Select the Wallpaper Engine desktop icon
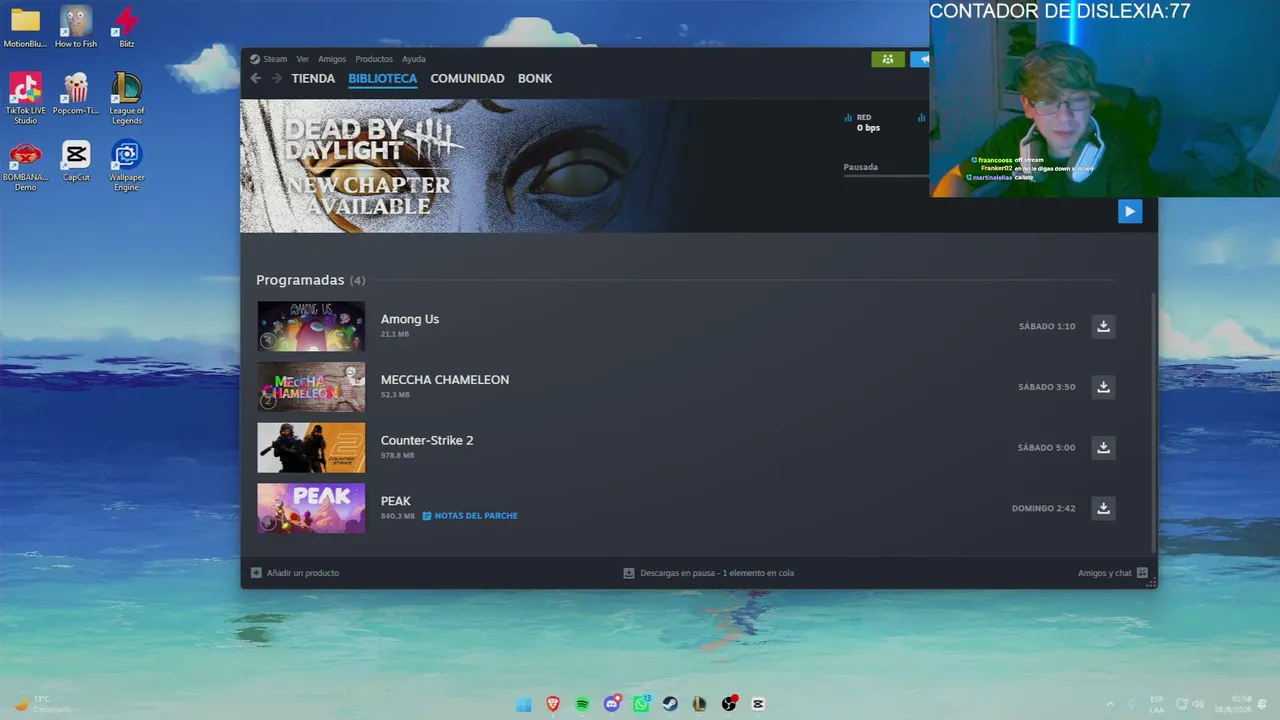 [127, 166]
